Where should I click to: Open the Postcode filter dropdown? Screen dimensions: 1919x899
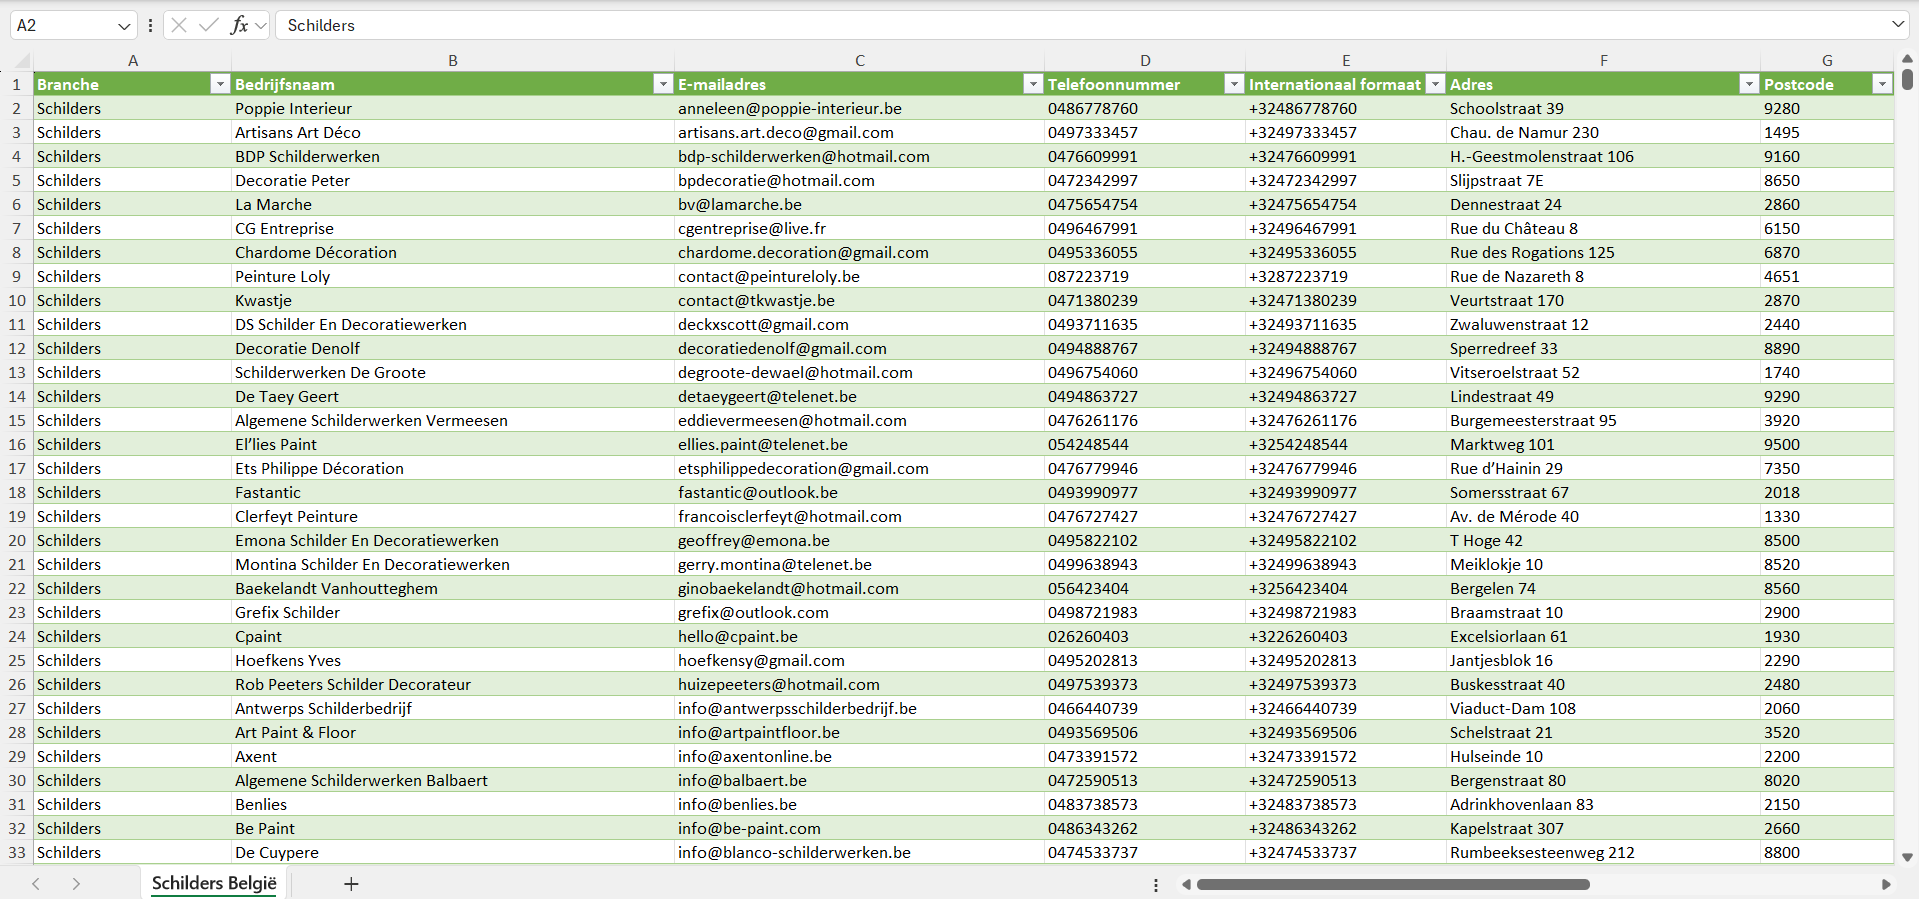pos(1881,84)
